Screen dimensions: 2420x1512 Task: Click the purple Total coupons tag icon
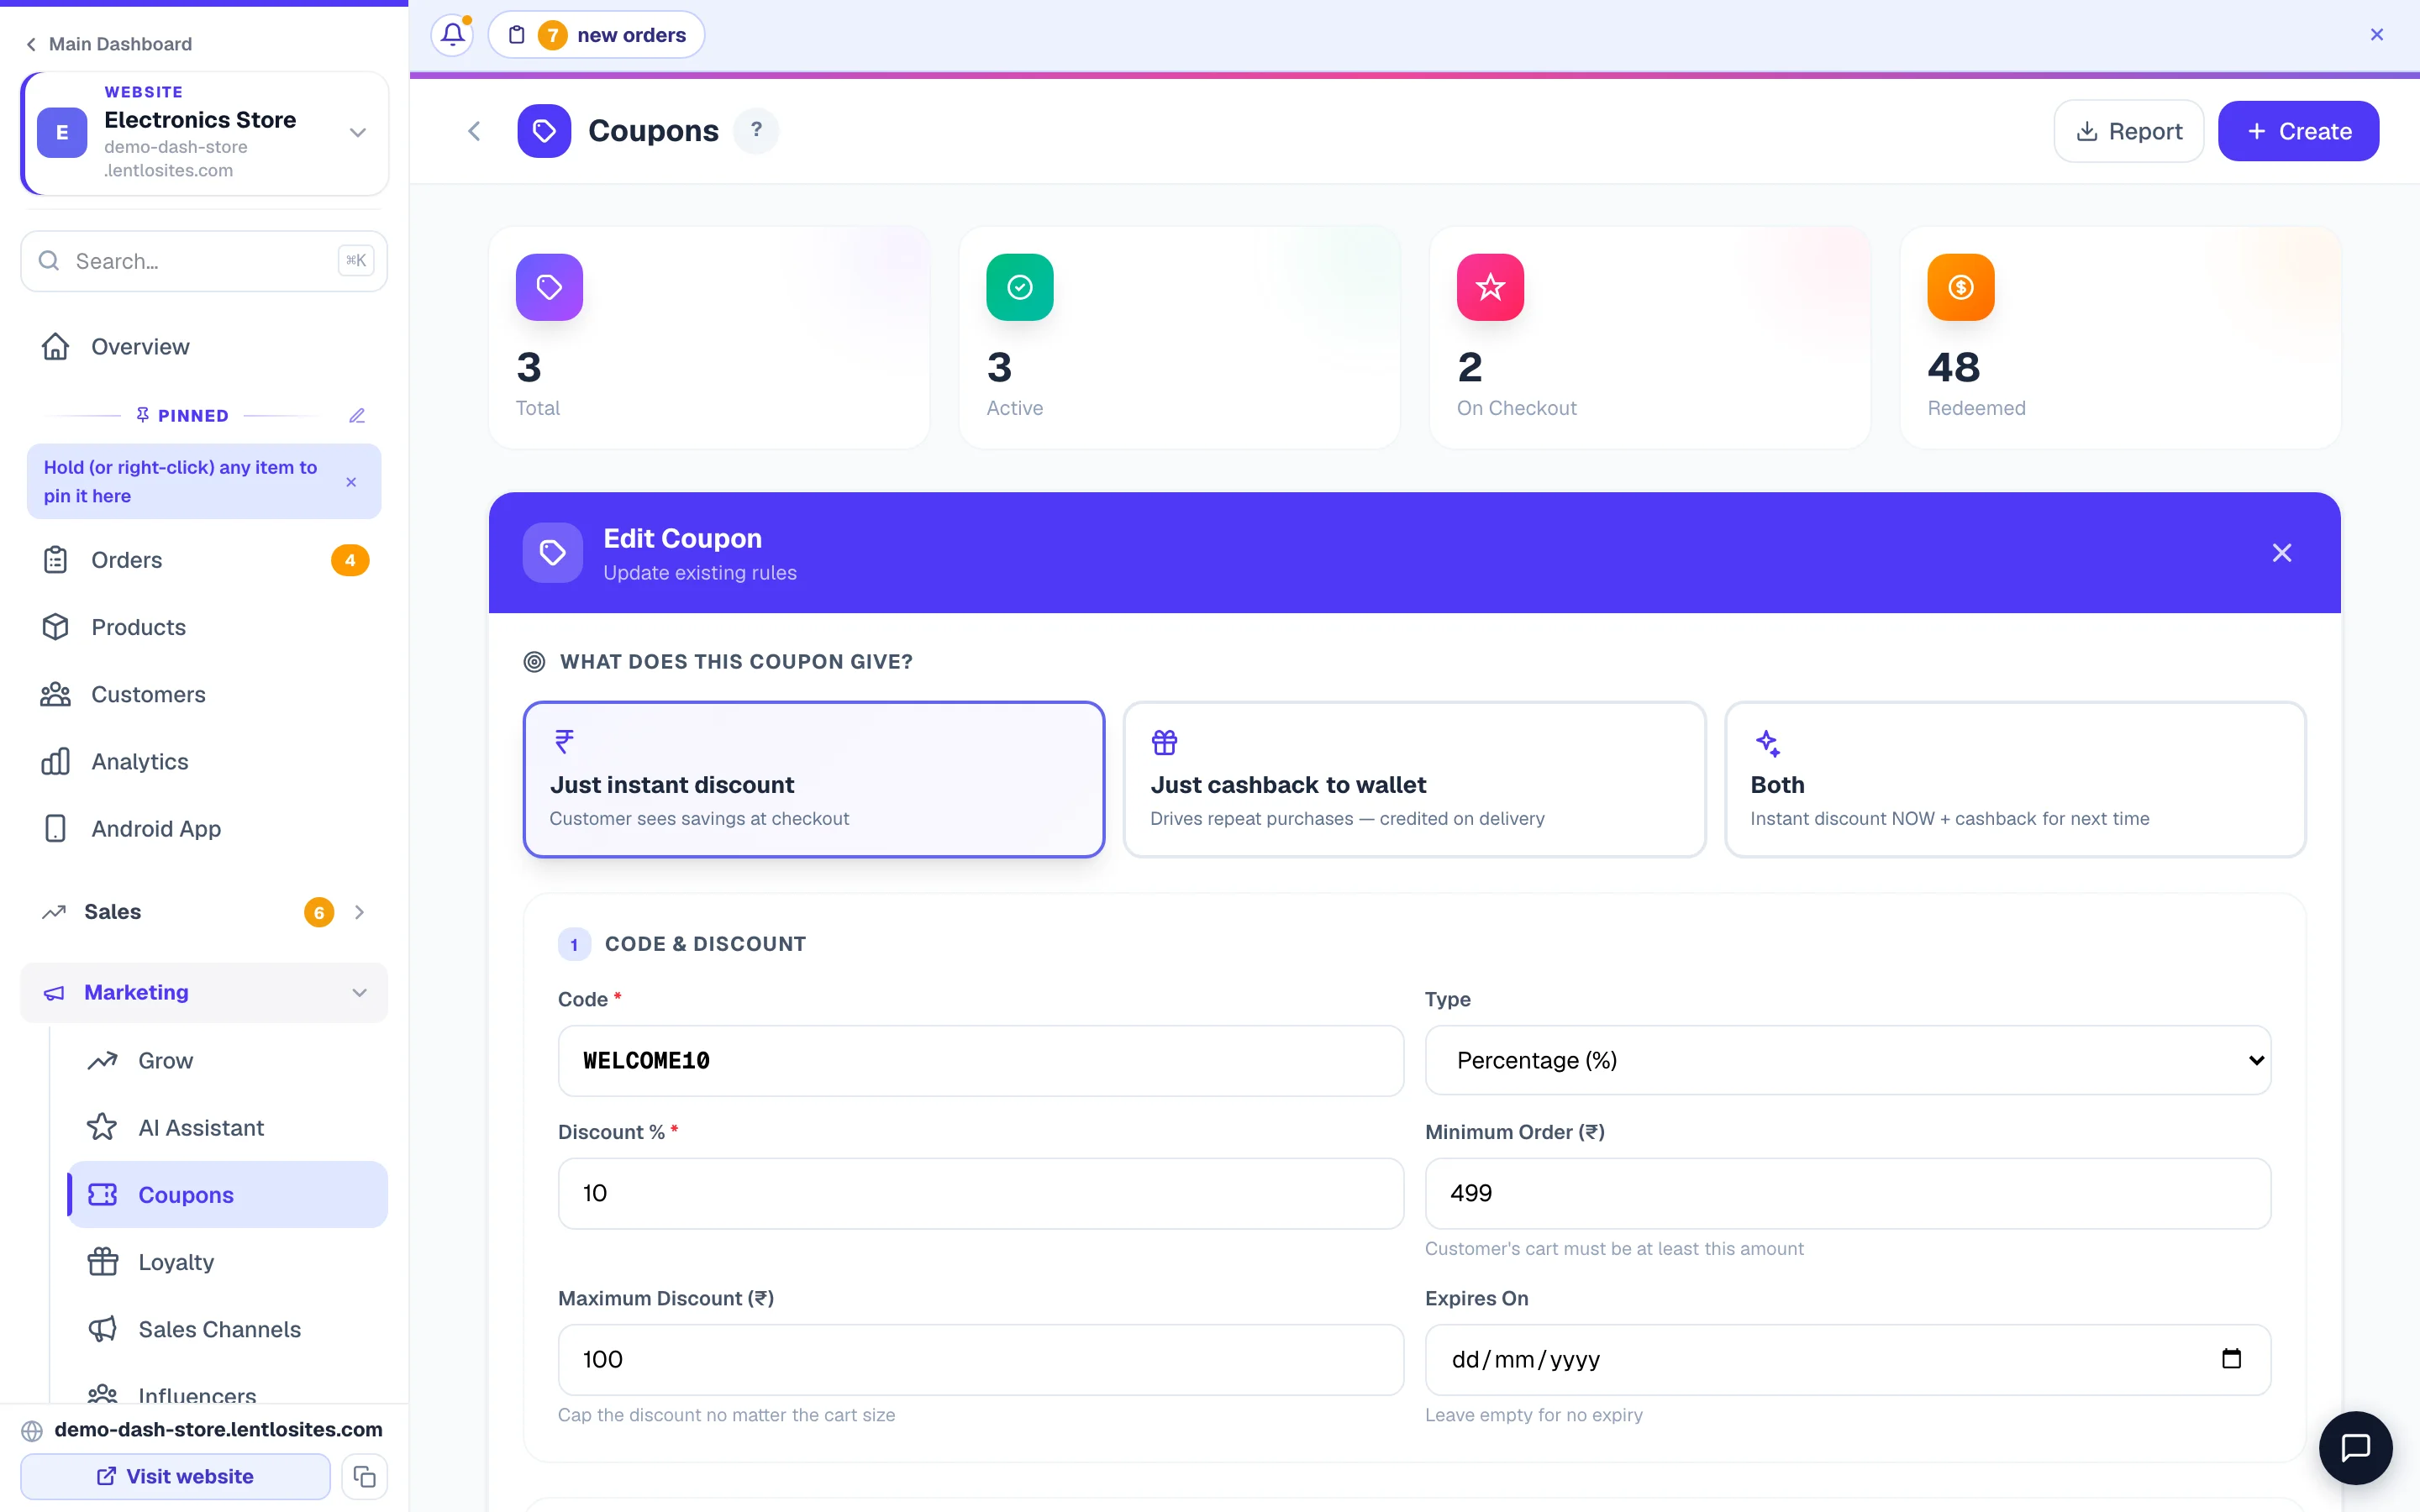[549, 287]
